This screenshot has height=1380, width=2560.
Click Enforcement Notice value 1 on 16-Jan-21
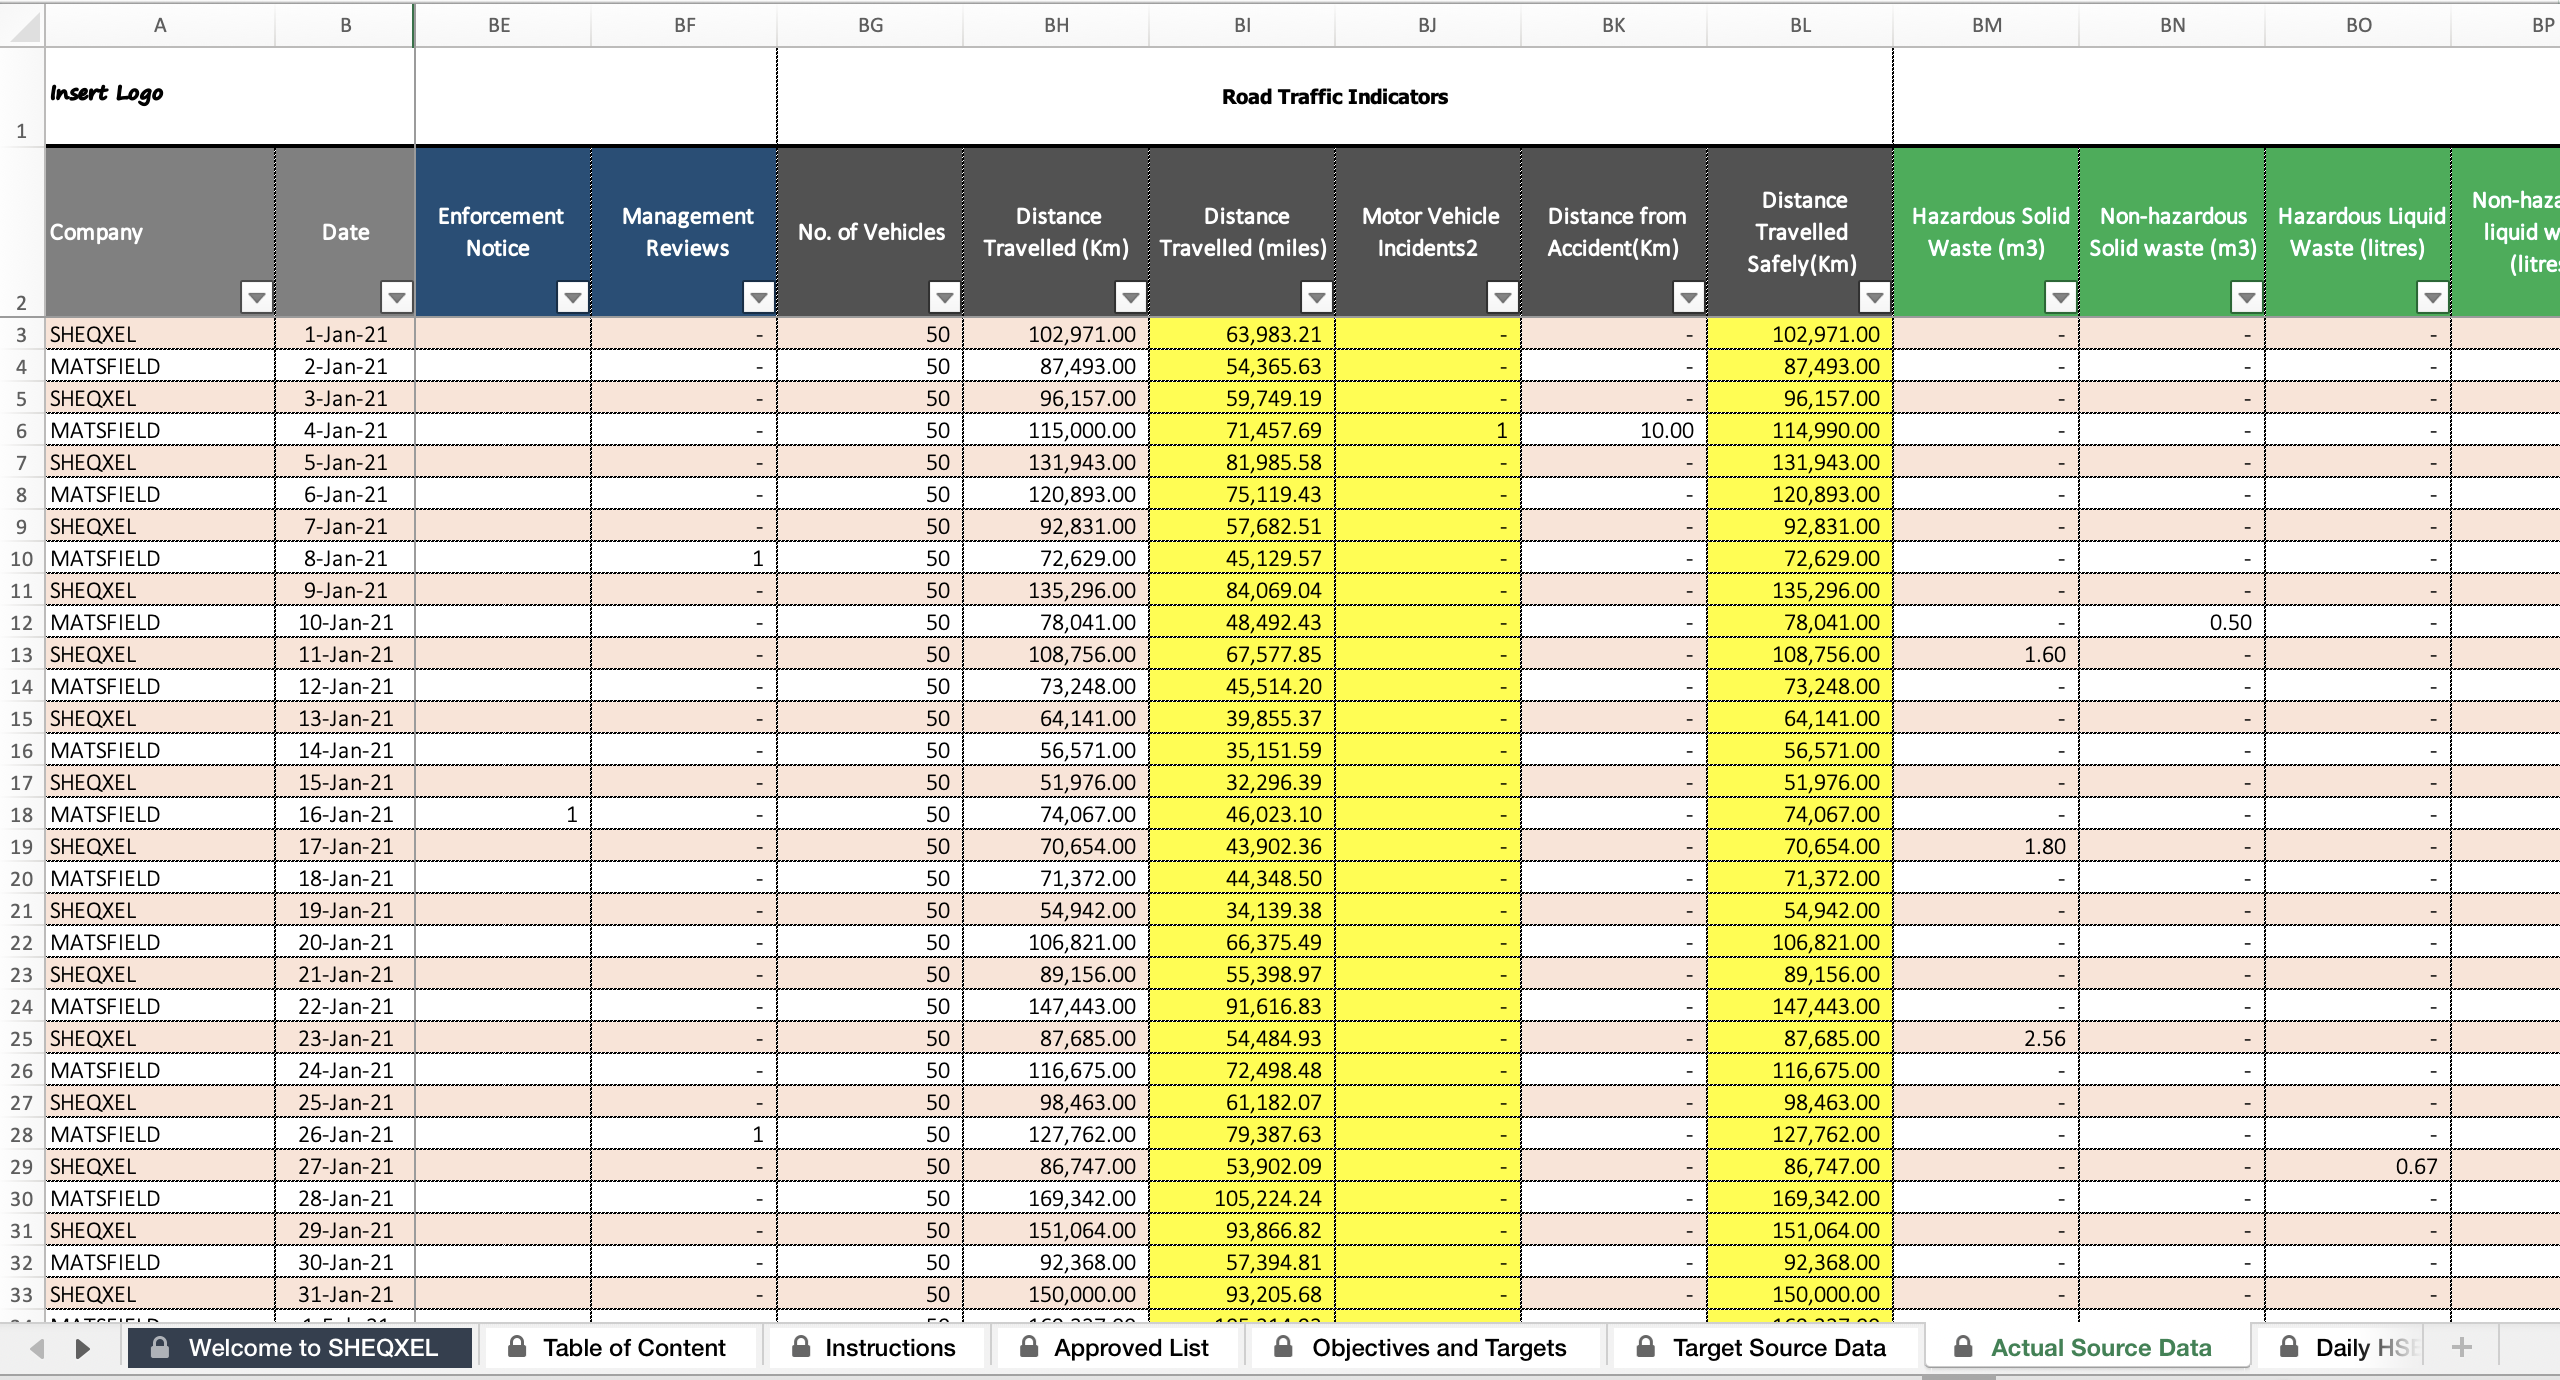click(503, 814)
